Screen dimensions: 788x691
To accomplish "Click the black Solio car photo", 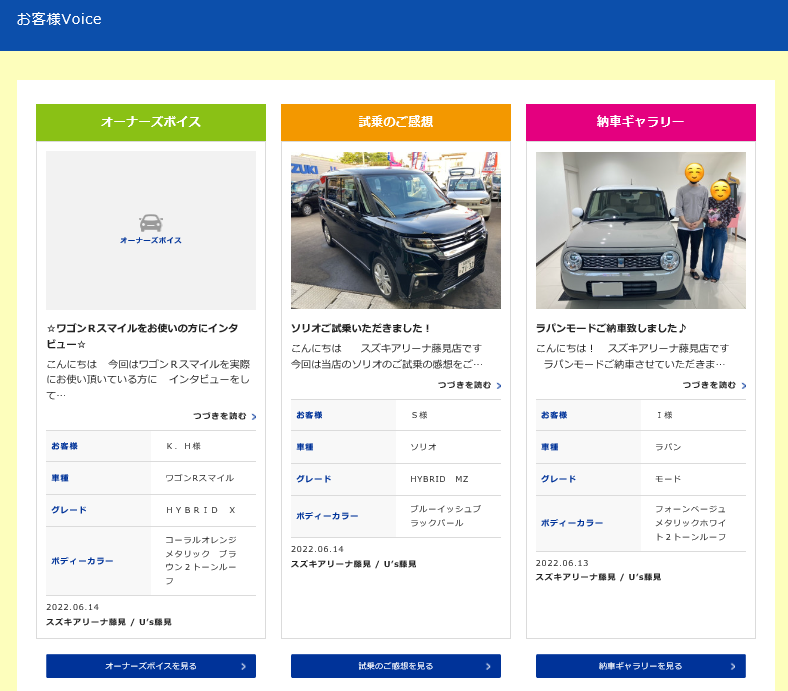I will coord(396,230).
